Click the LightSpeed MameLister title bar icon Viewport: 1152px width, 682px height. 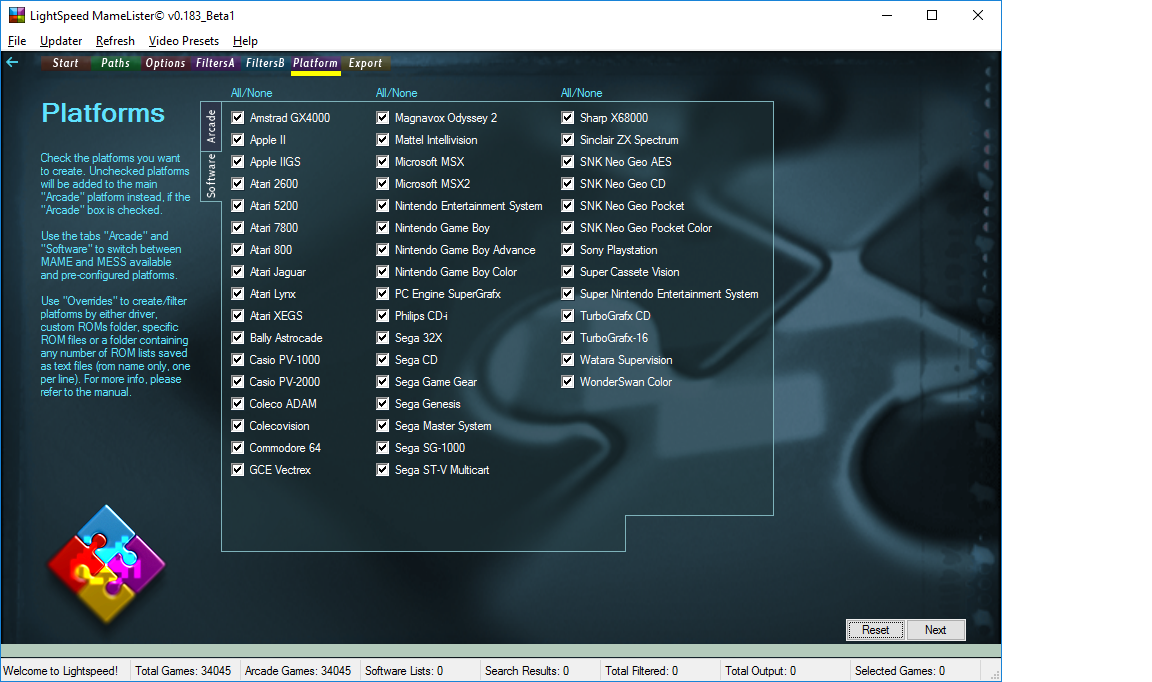click(16, 15)
